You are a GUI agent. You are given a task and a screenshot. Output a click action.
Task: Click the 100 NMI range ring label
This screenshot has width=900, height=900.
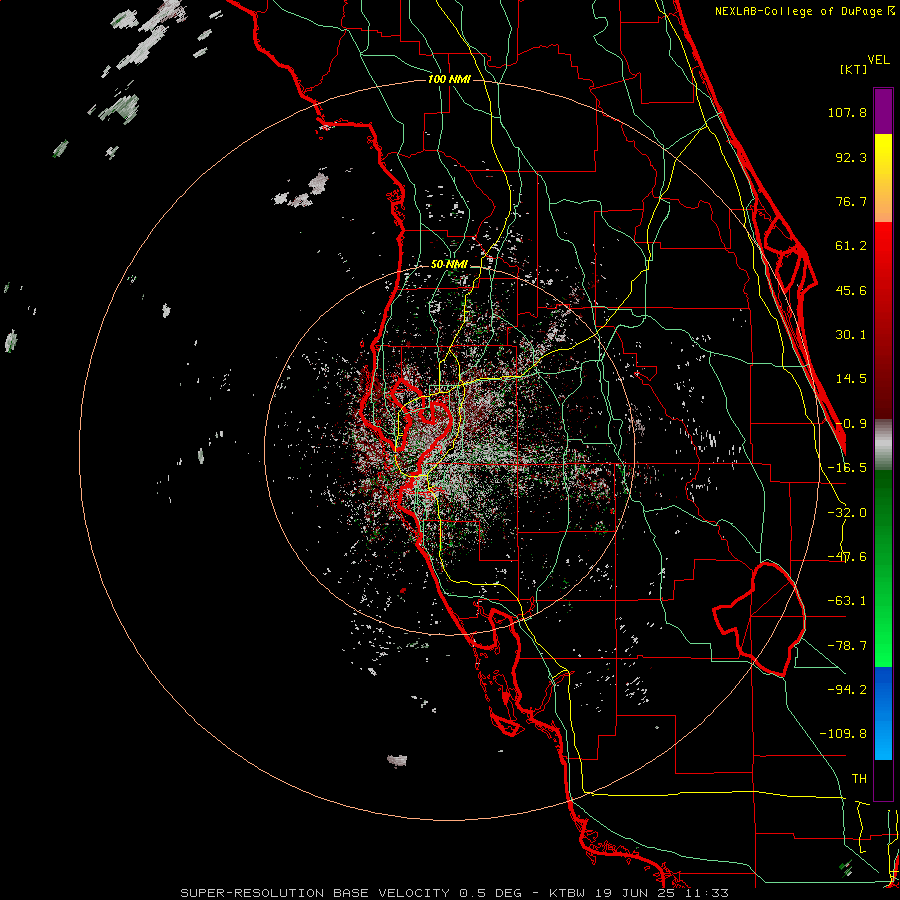449,79
